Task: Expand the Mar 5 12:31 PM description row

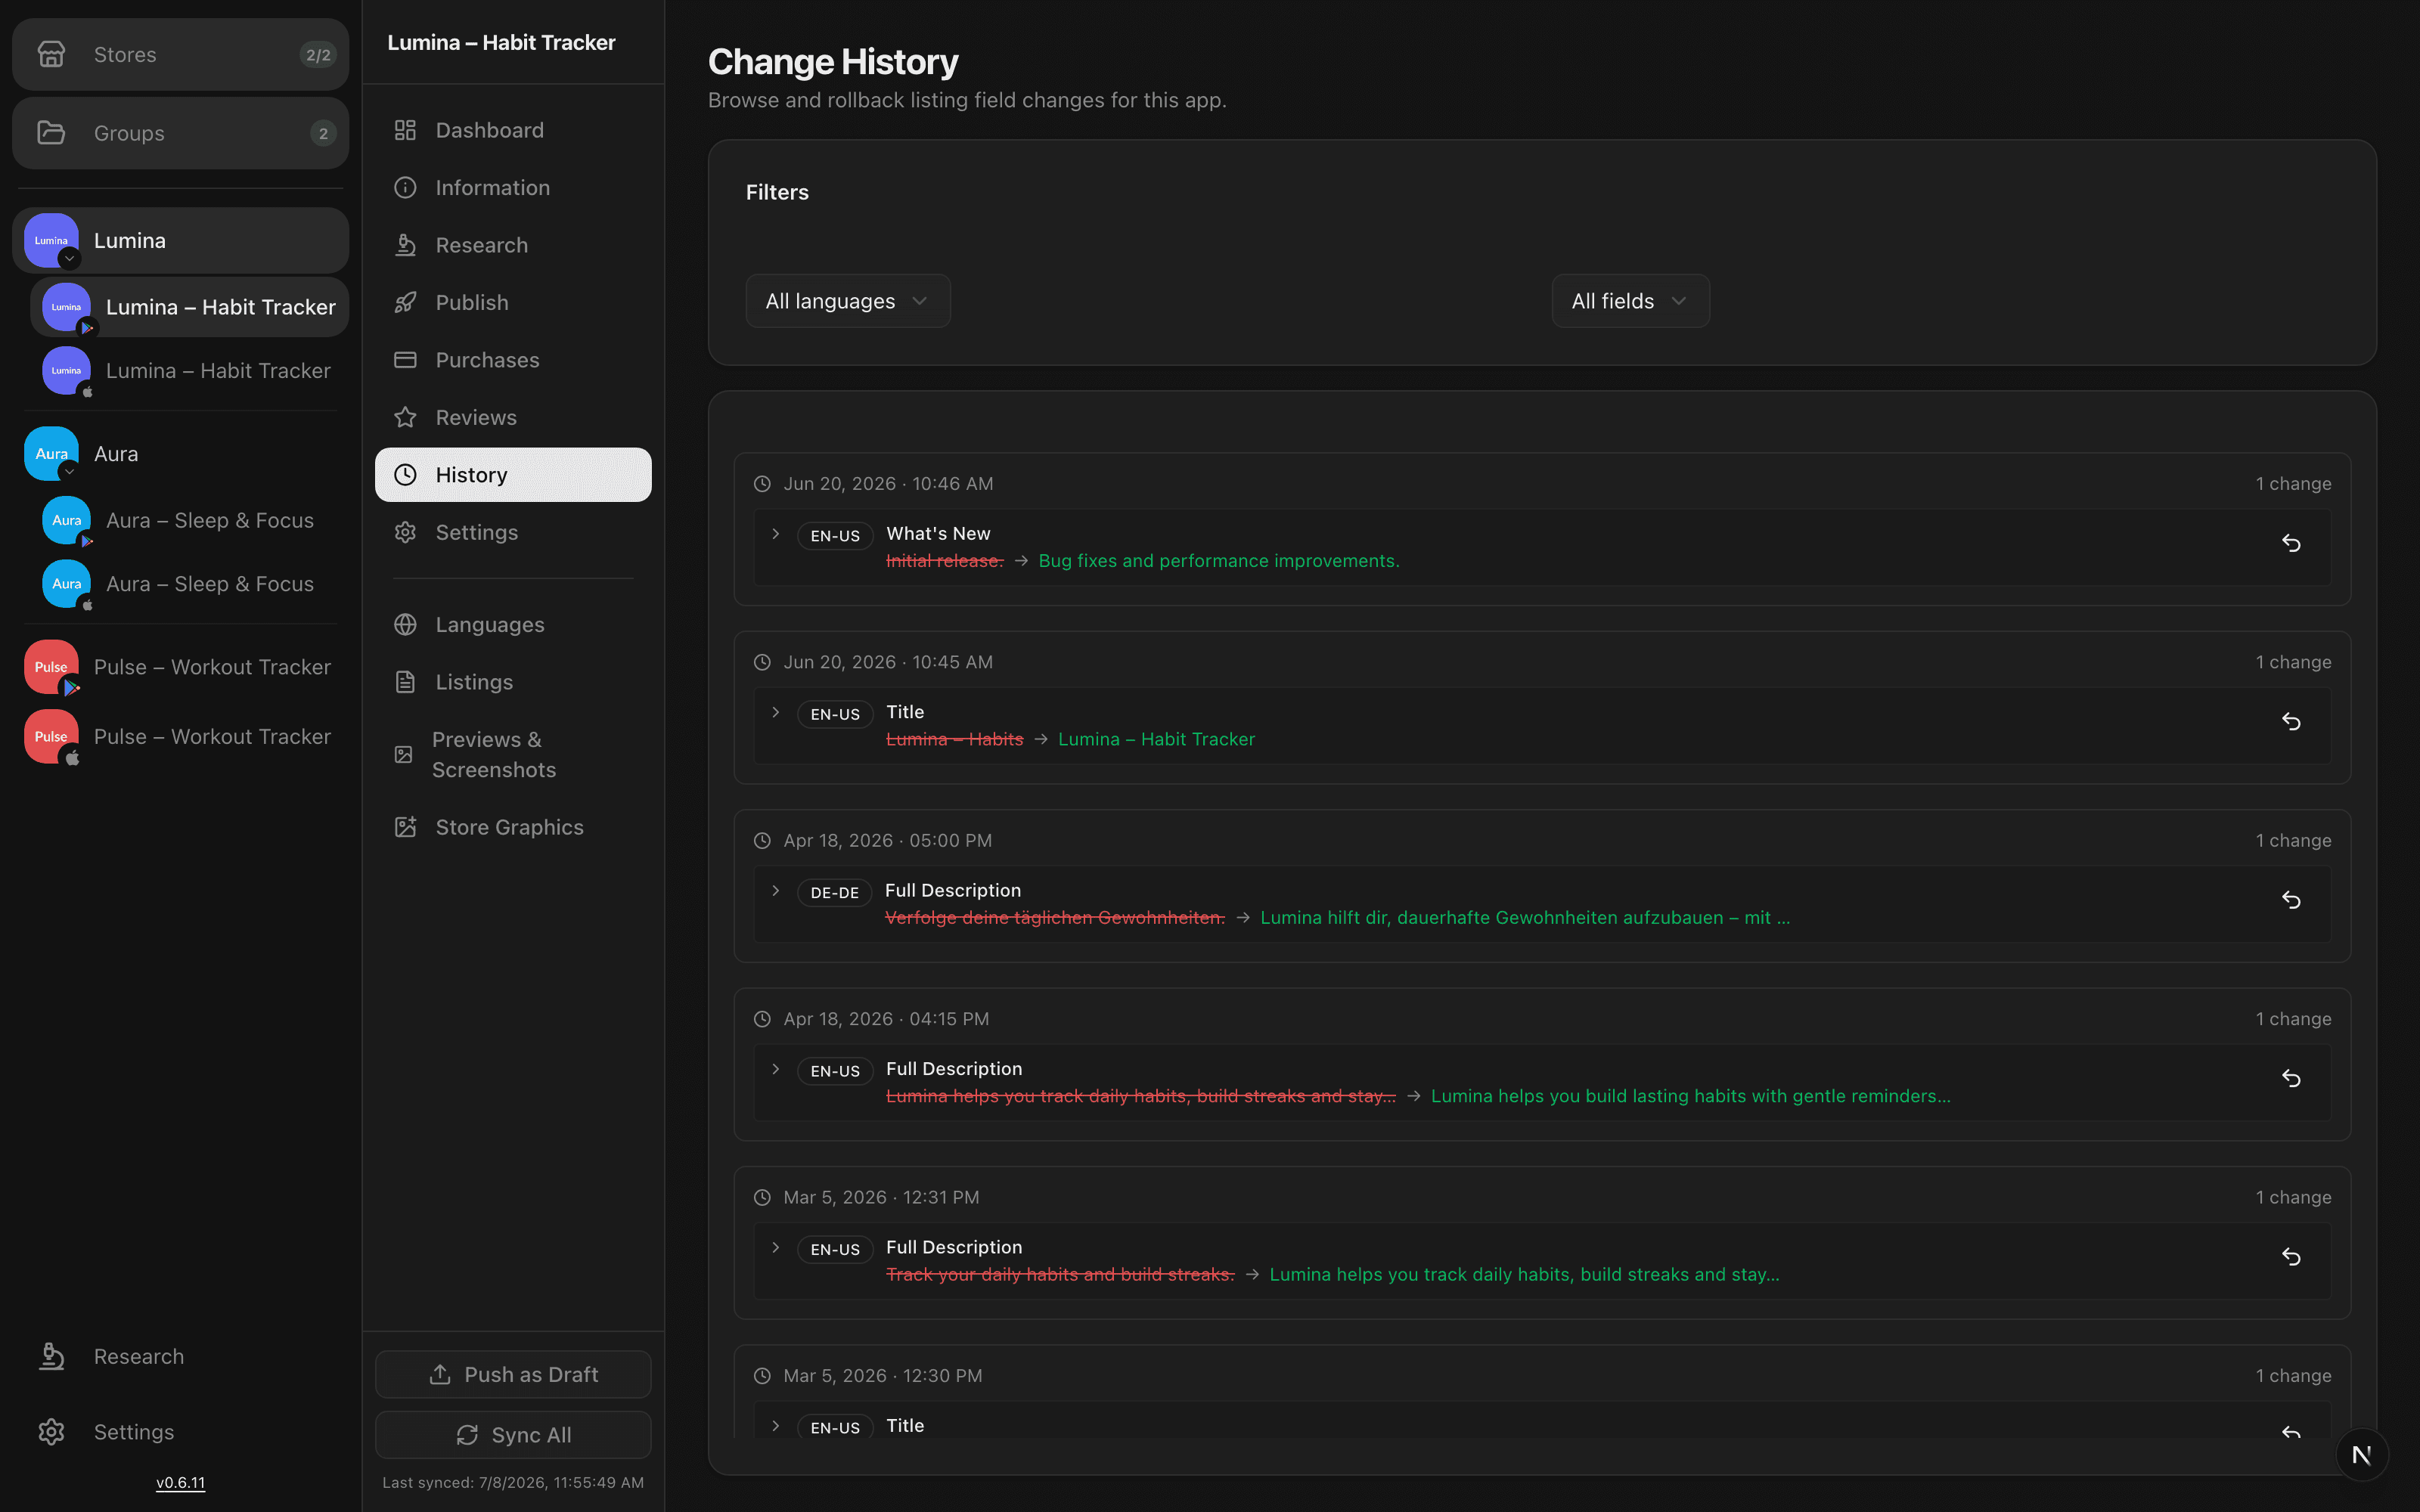Action: click(775, 1247)
